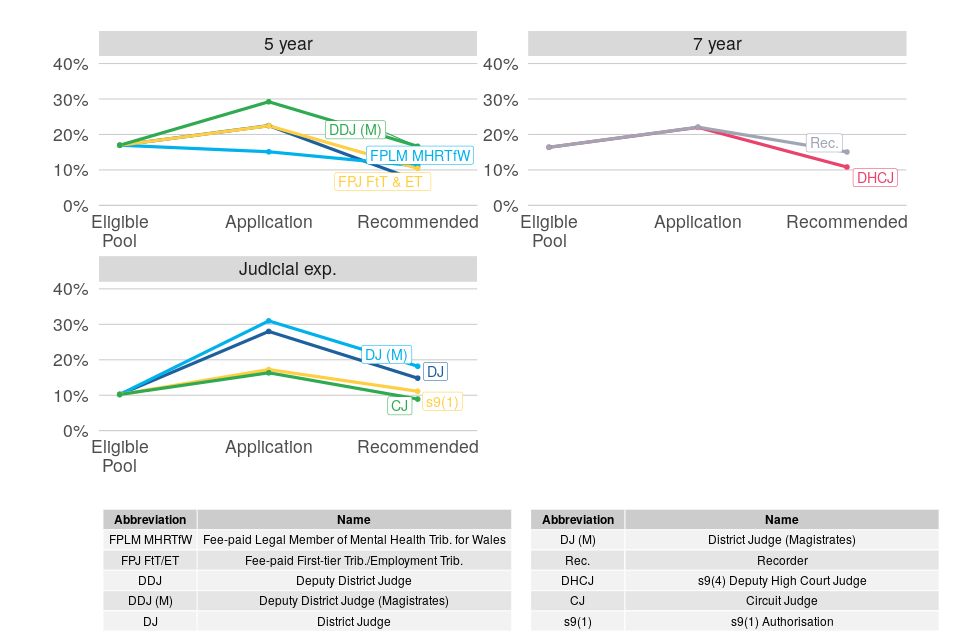Click the green CJ line label
Image resolution: width=960 pixels, height=640 pixels.
pos(399,406)
